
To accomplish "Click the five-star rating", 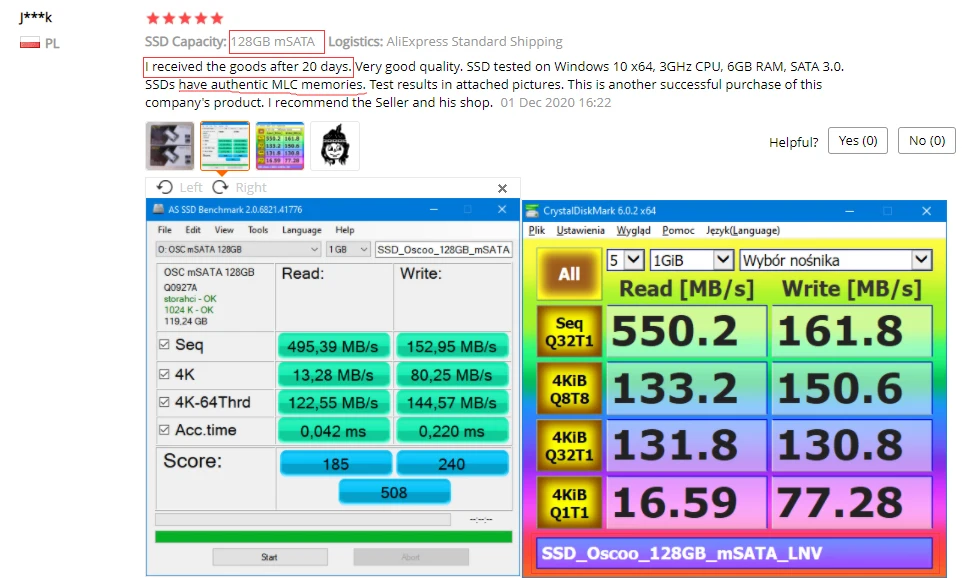I will 184,18.
